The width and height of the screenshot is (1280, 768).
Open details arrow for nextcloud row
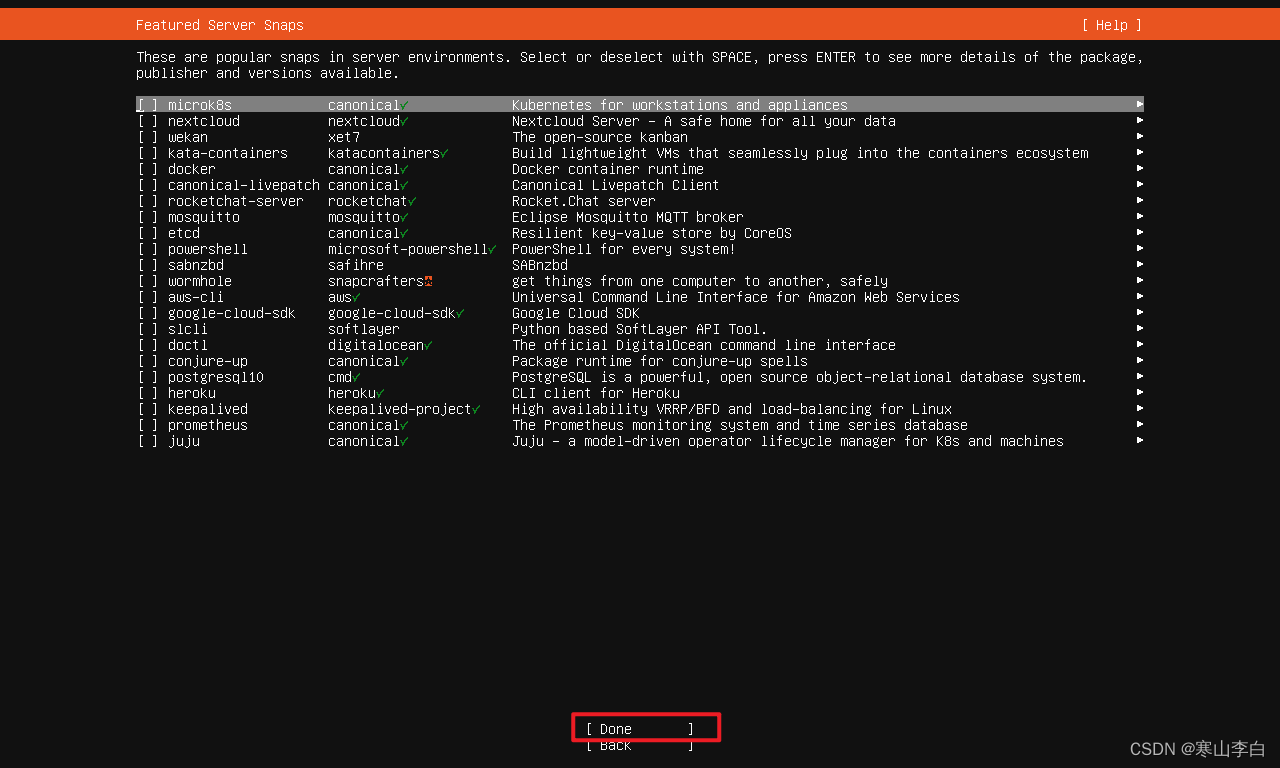1140,121
